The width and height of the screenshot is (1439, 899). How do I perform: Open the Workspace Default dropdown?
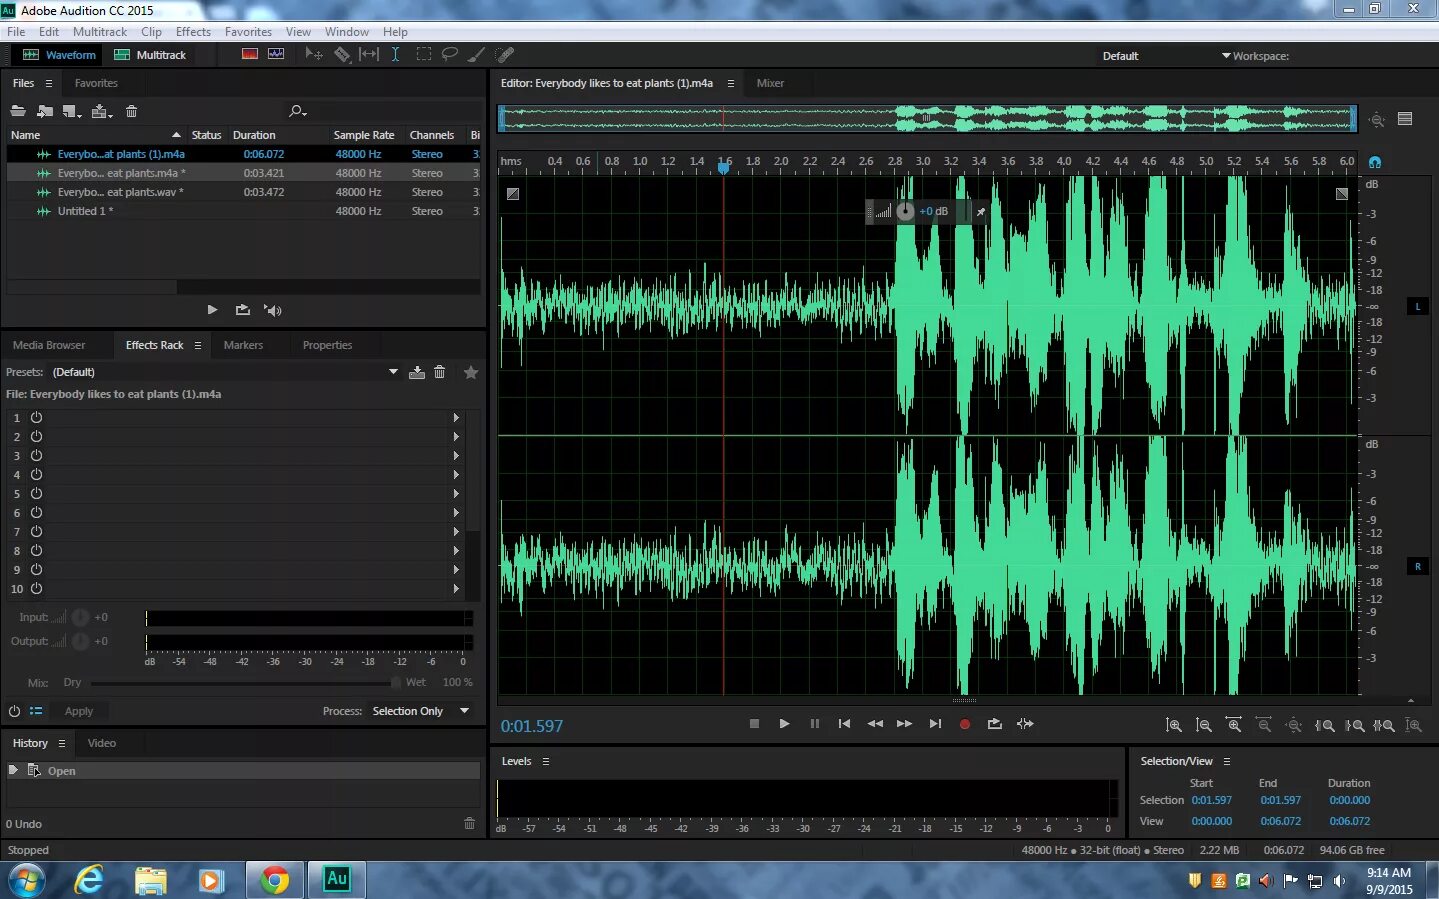1166,56
